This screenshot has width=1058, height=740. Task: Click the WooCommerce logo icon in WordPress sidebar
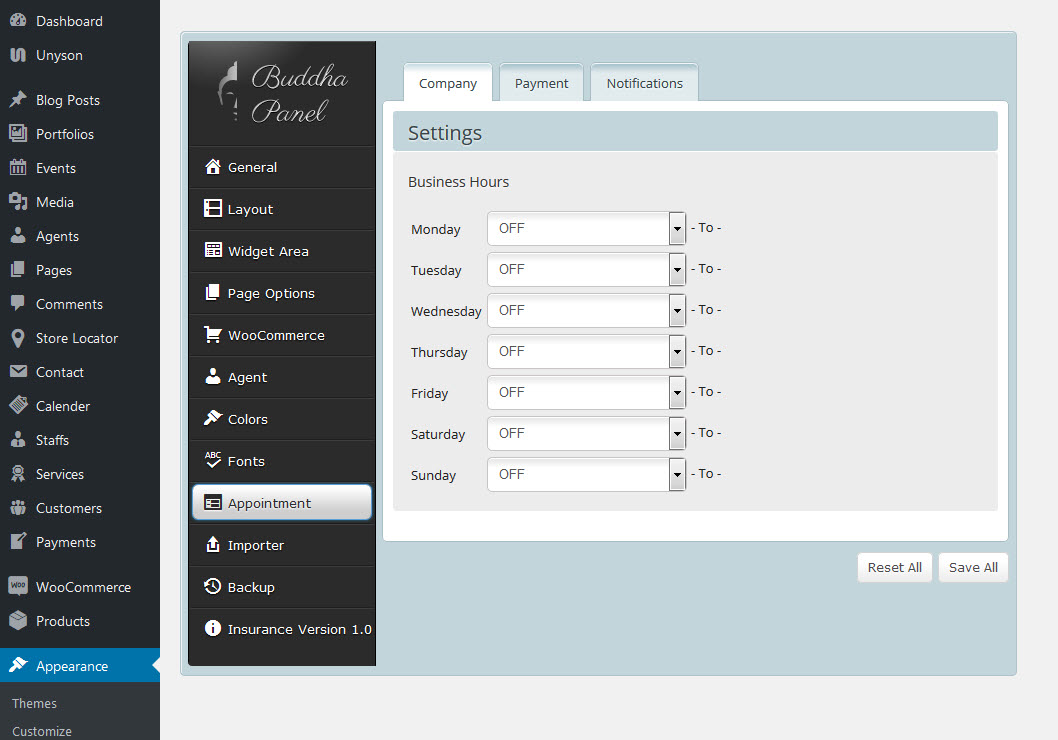pos(18,586)
